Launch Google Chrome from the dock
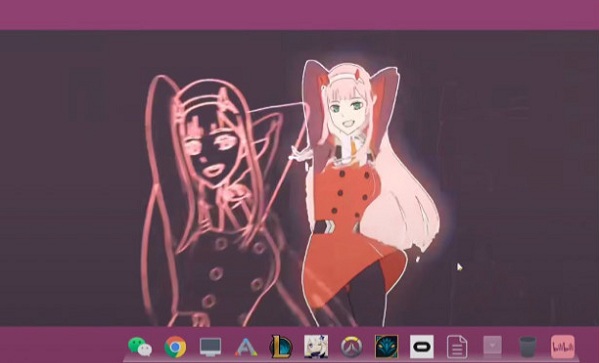 pos(175,347)
